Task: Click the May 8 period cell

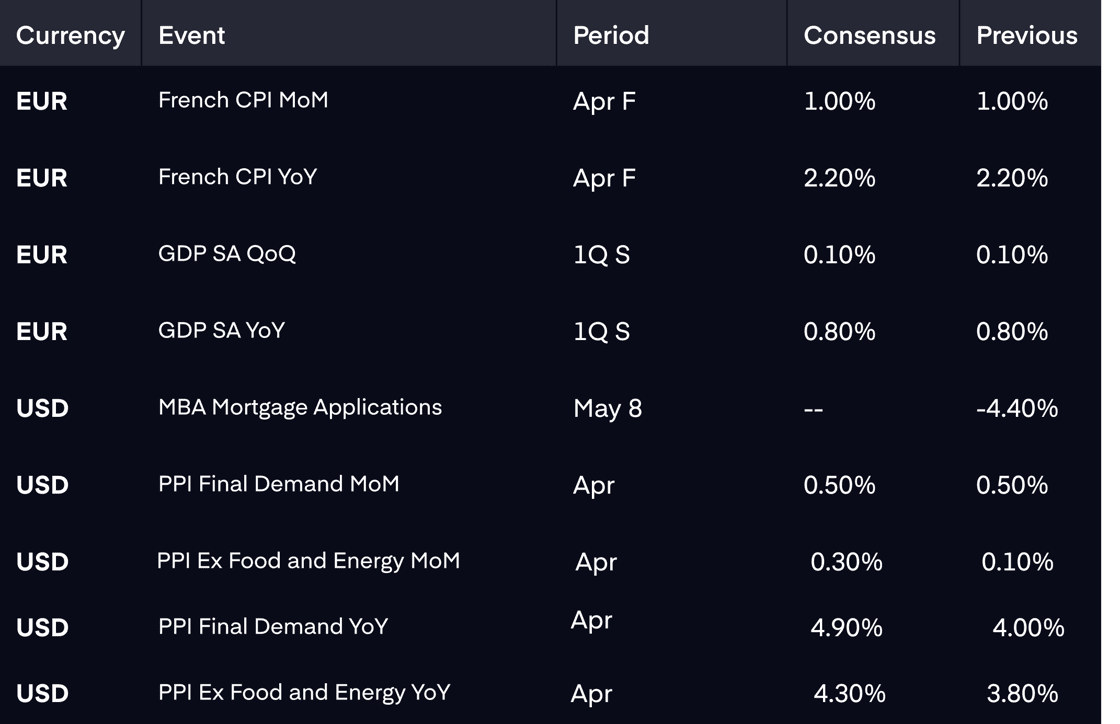Action: click(607, 408)
